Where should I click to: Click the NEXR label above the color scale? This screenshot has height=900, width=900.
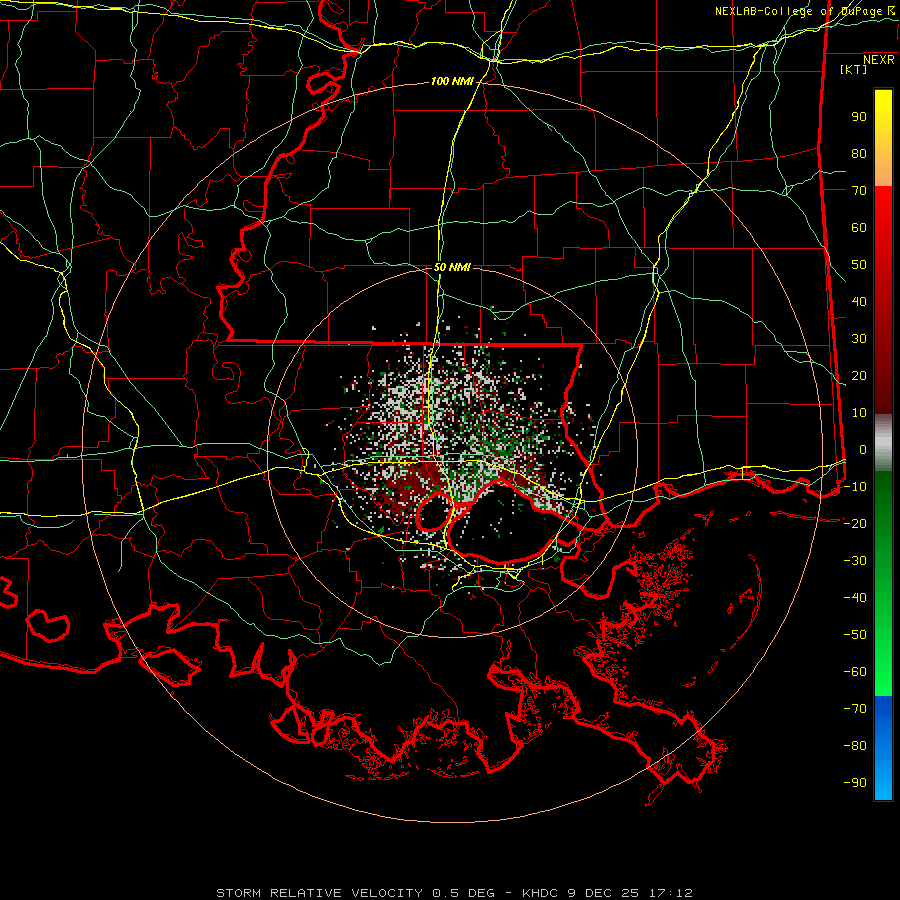point(878,60)
